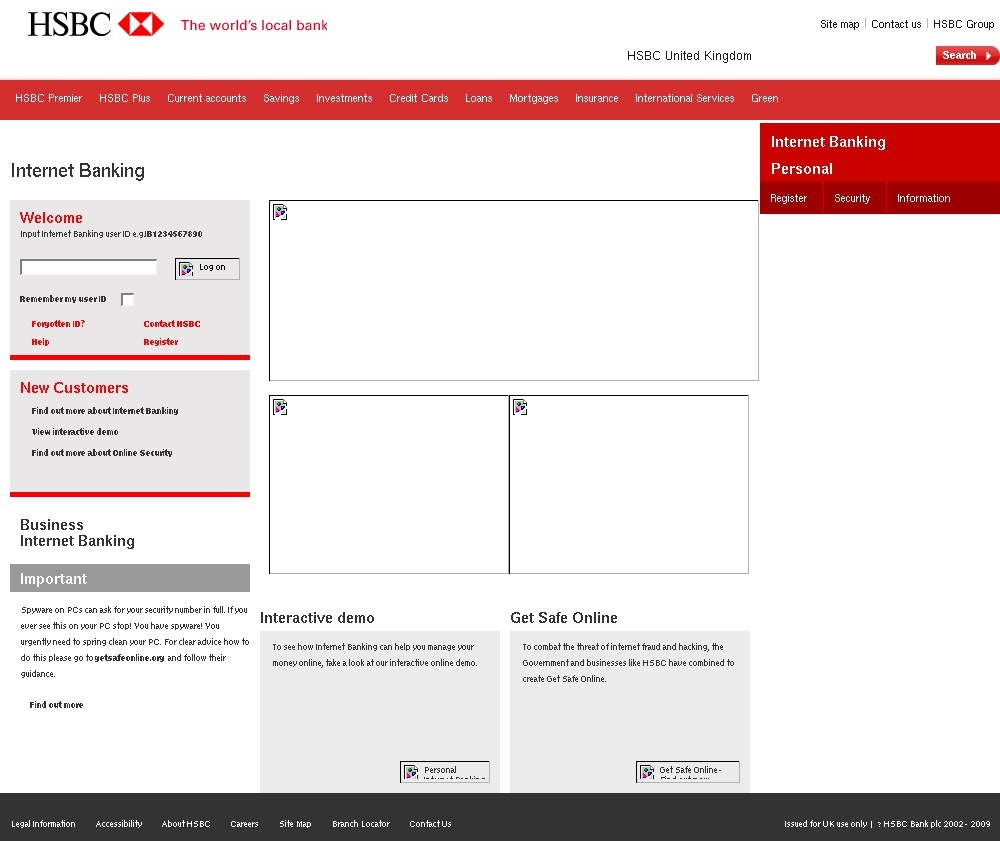Click the Contact HSBC link
The image size is (1000, 841).
[x=172, y=324]
